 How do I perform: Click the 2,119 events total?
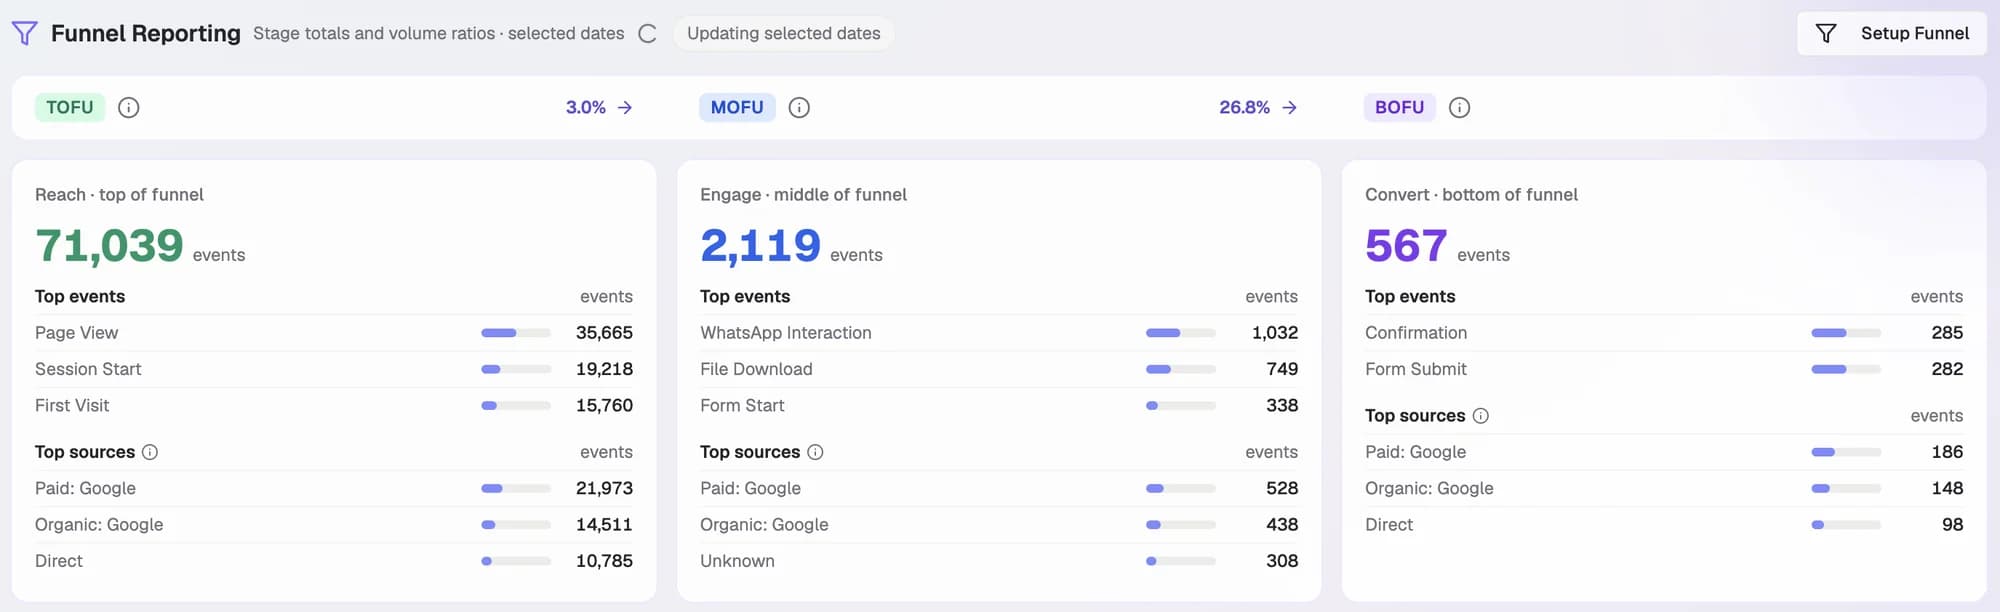pos(760,245)
